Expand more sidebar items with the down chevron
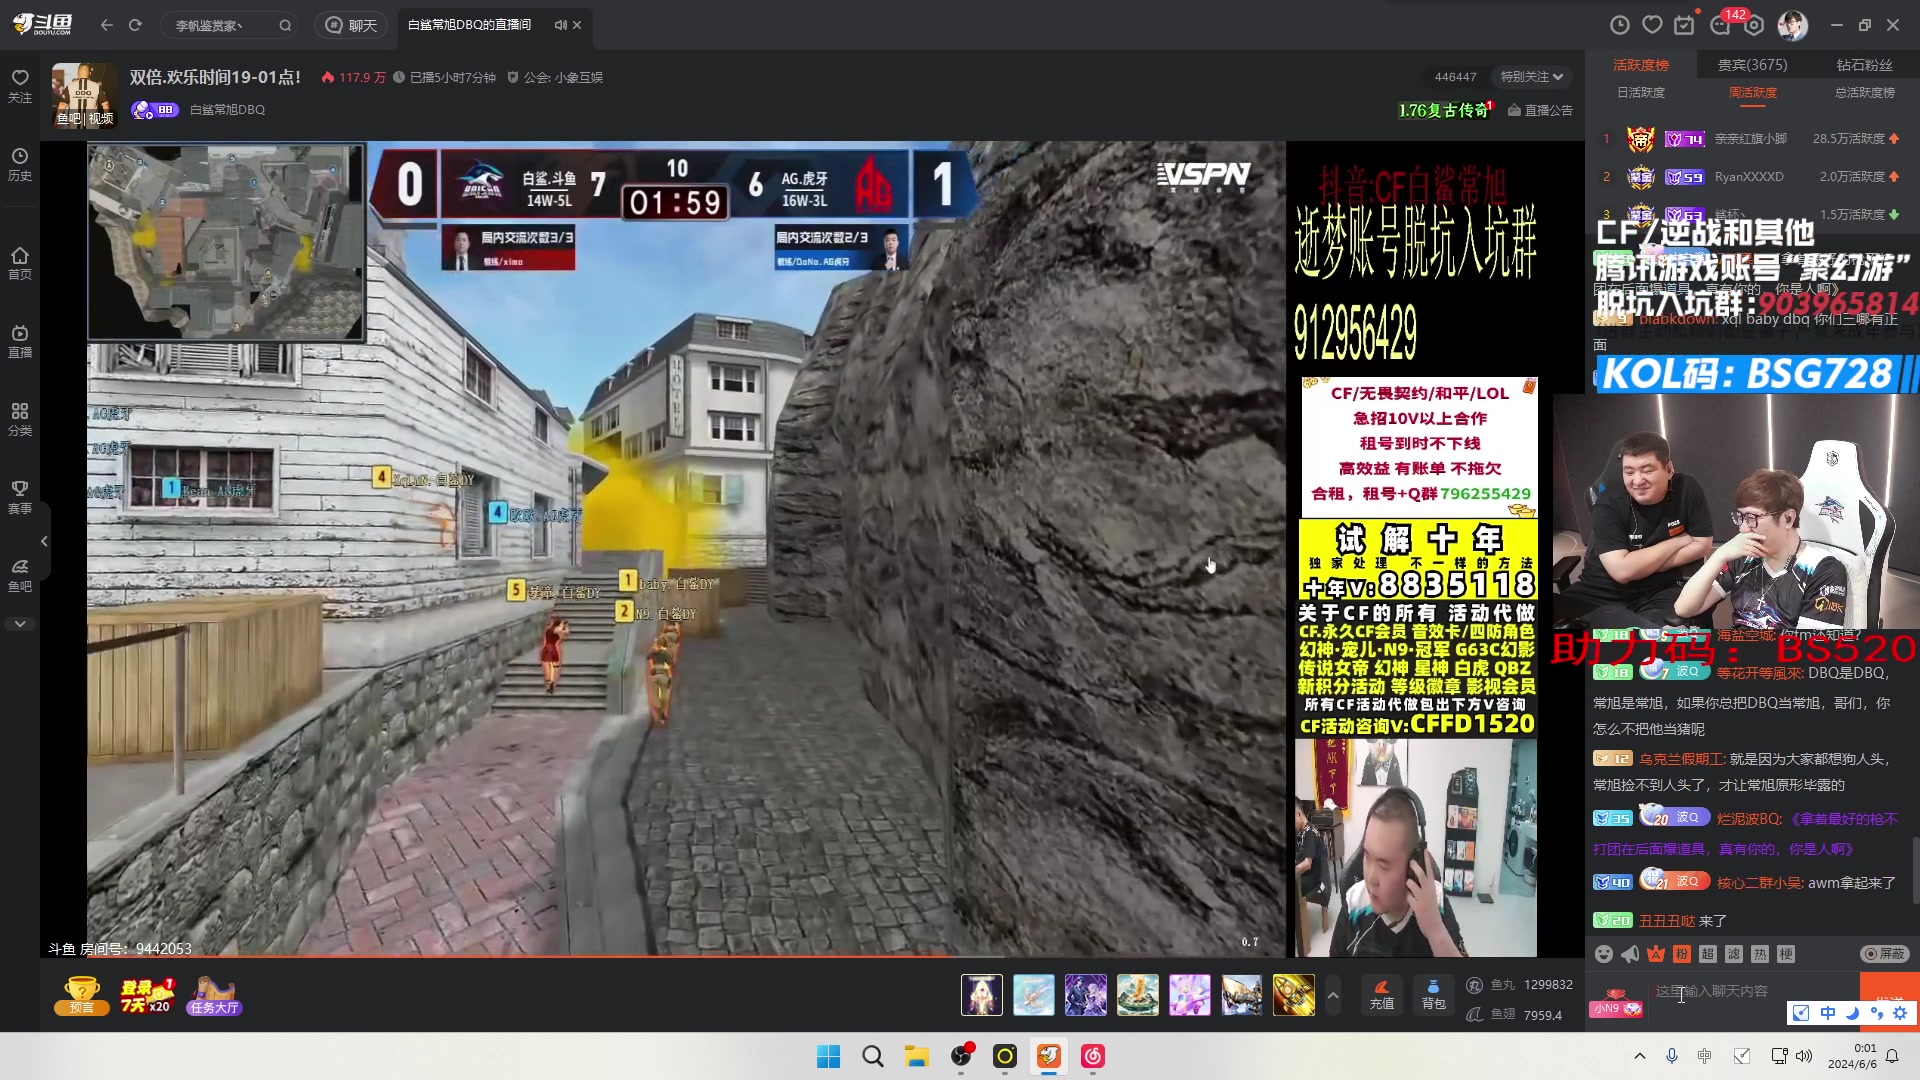The image size is (1920, 1080). click(20, 624)
